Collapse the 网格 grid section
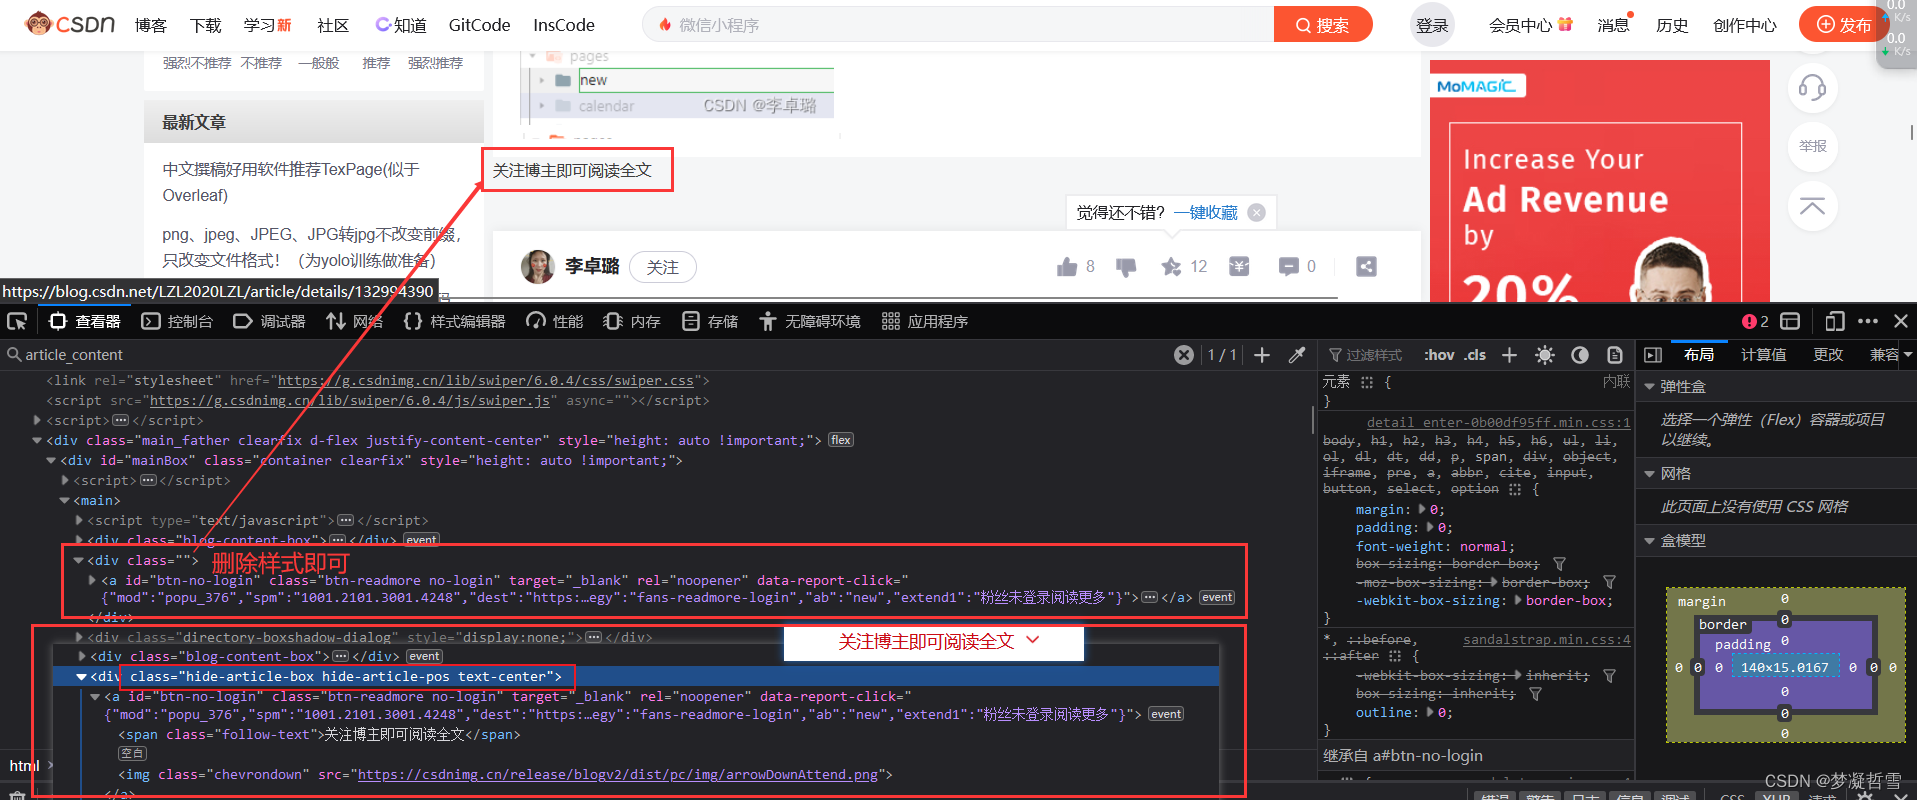This screenshot has width=1917, height=800. click(x=1650, y=474)
